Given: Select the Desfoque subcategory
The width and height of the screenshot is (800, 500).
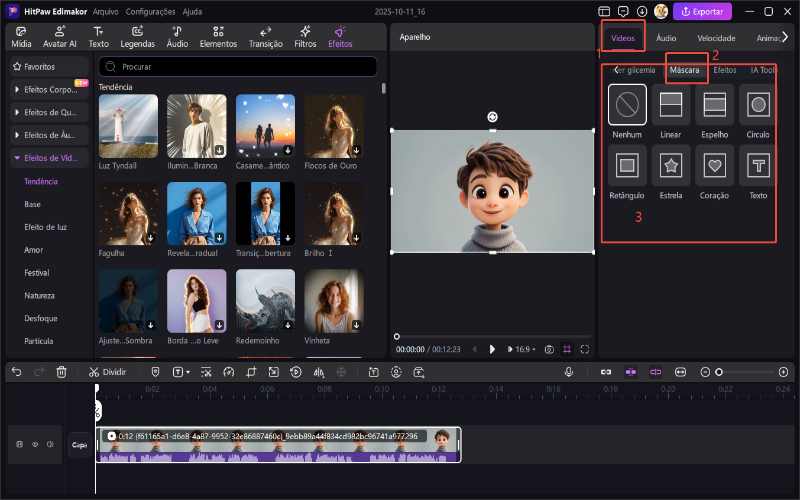Looking at the screenshot, I should pyautogui.click(x=41, y=318).
